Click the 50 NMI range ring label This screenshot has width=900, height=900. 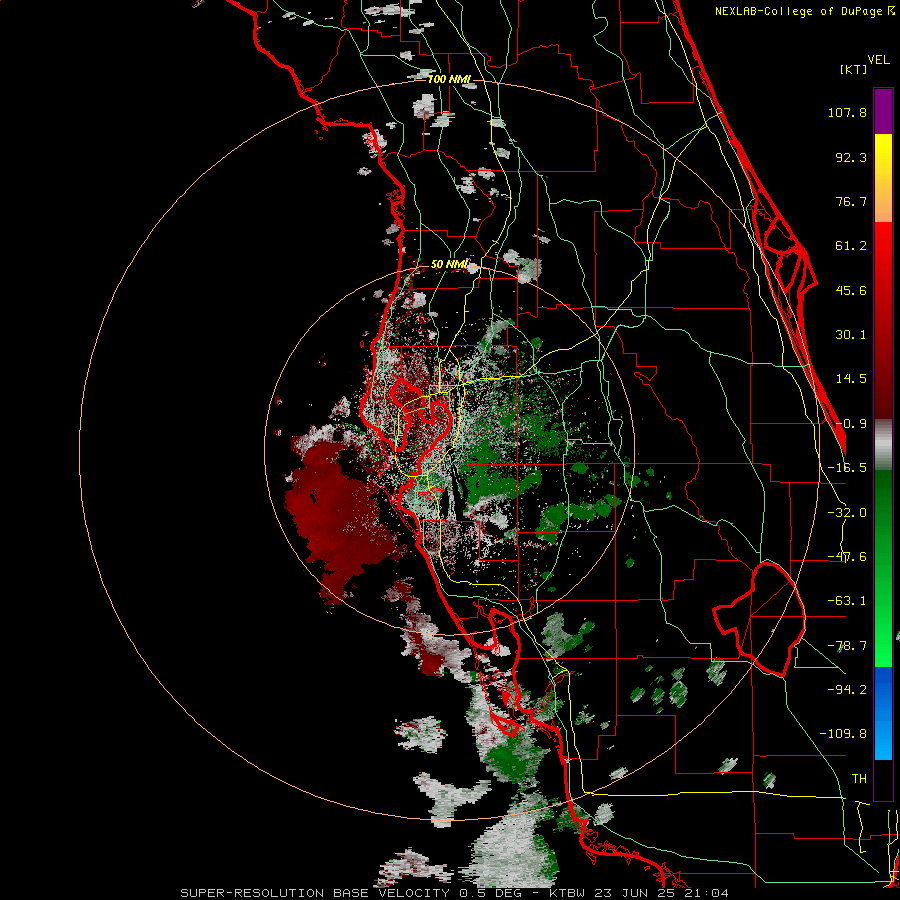click(449, 265)
